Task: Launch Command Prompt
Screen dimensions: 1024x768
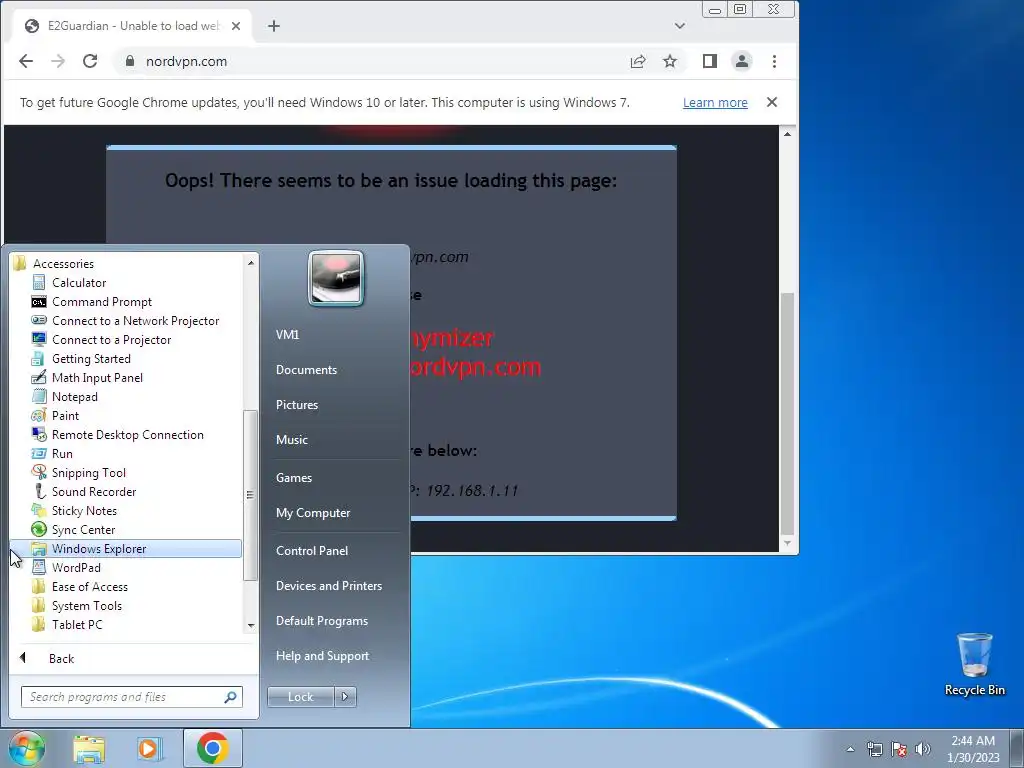Action: pyautogui.click(x=102, y=302)
